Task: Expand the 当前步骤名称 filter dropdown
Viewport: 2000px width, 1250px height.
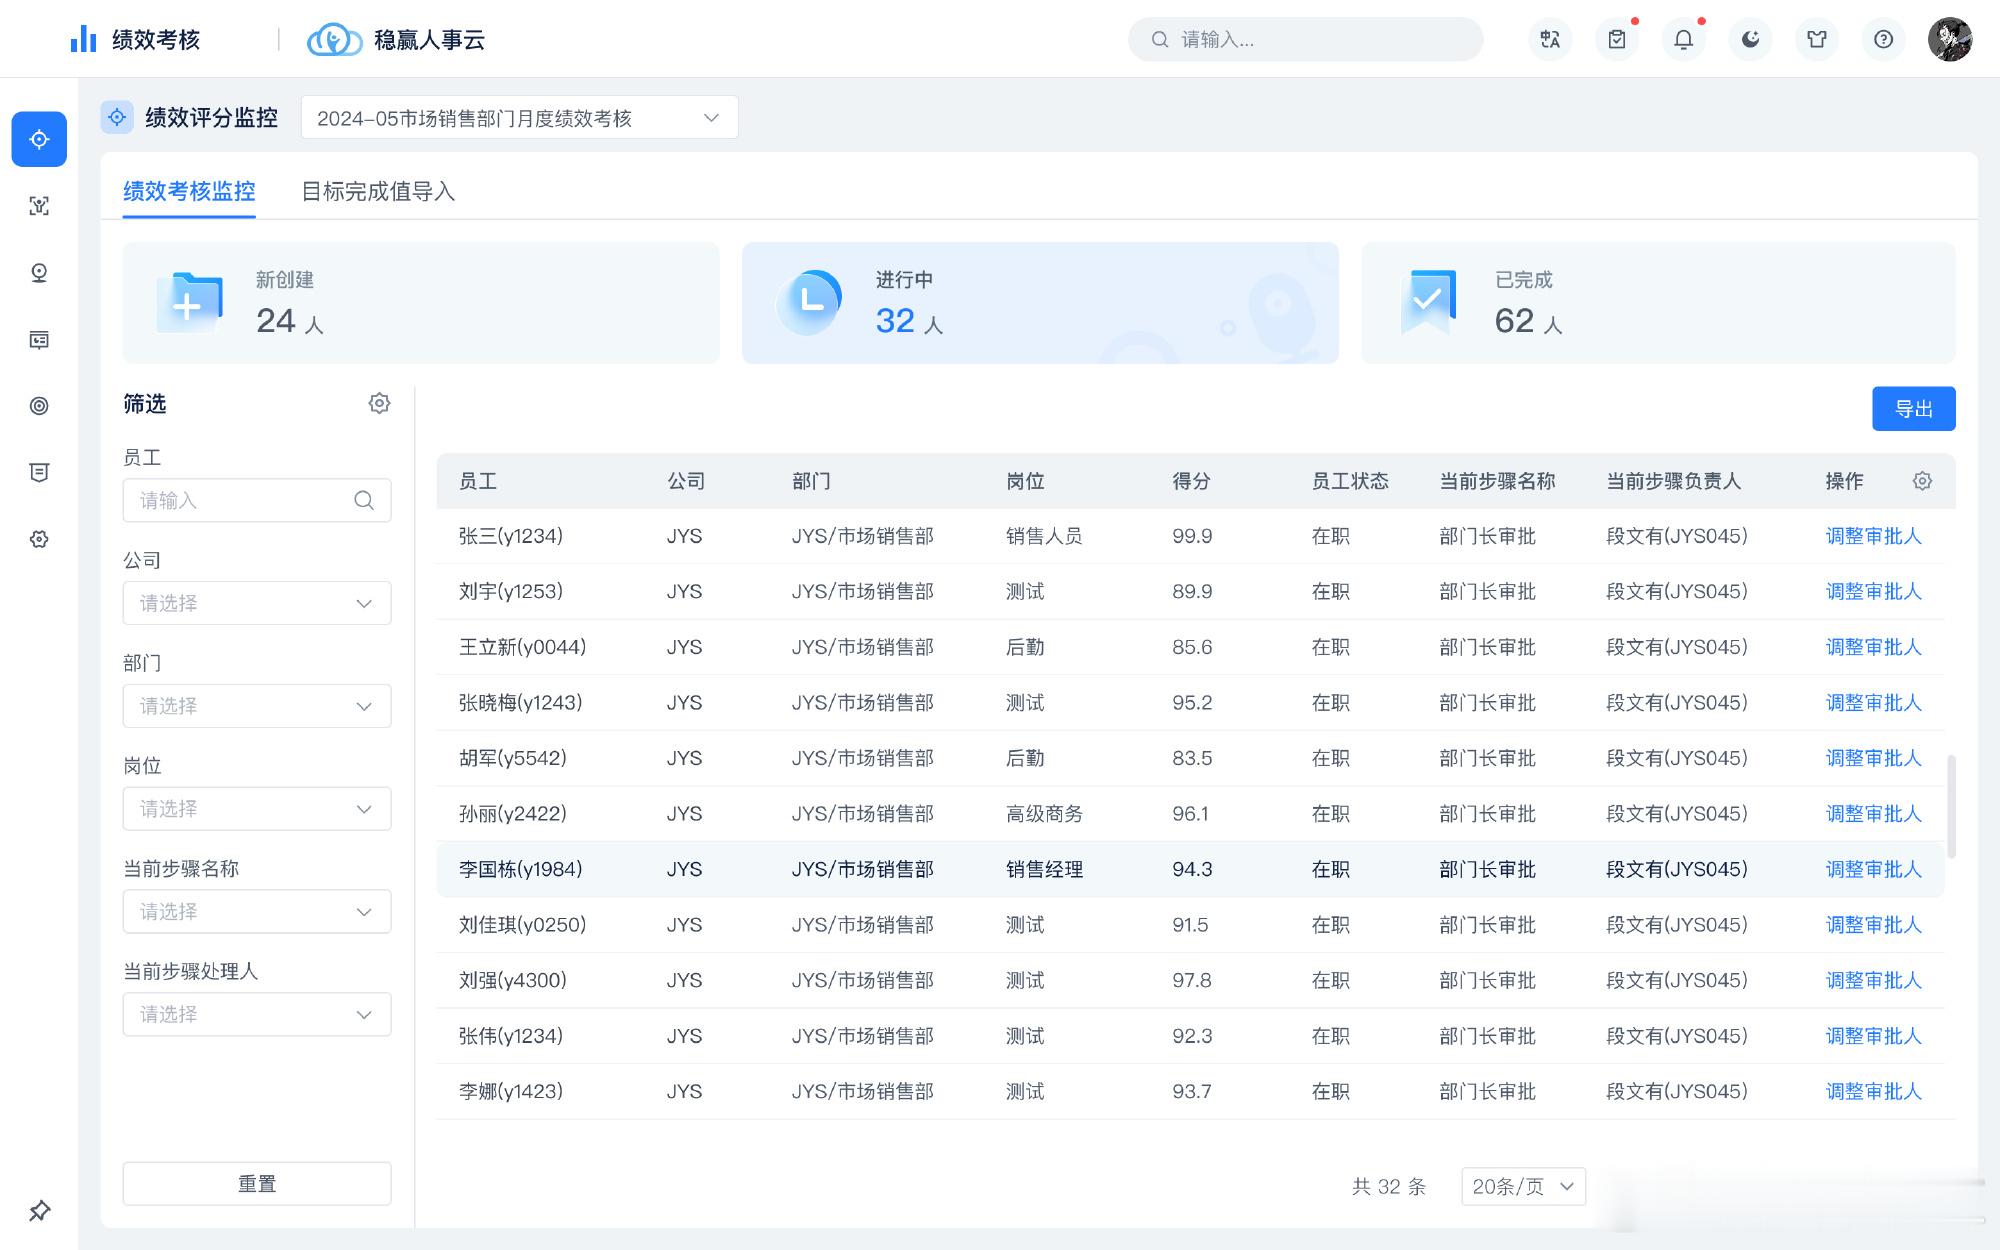Action: (257, 912)
